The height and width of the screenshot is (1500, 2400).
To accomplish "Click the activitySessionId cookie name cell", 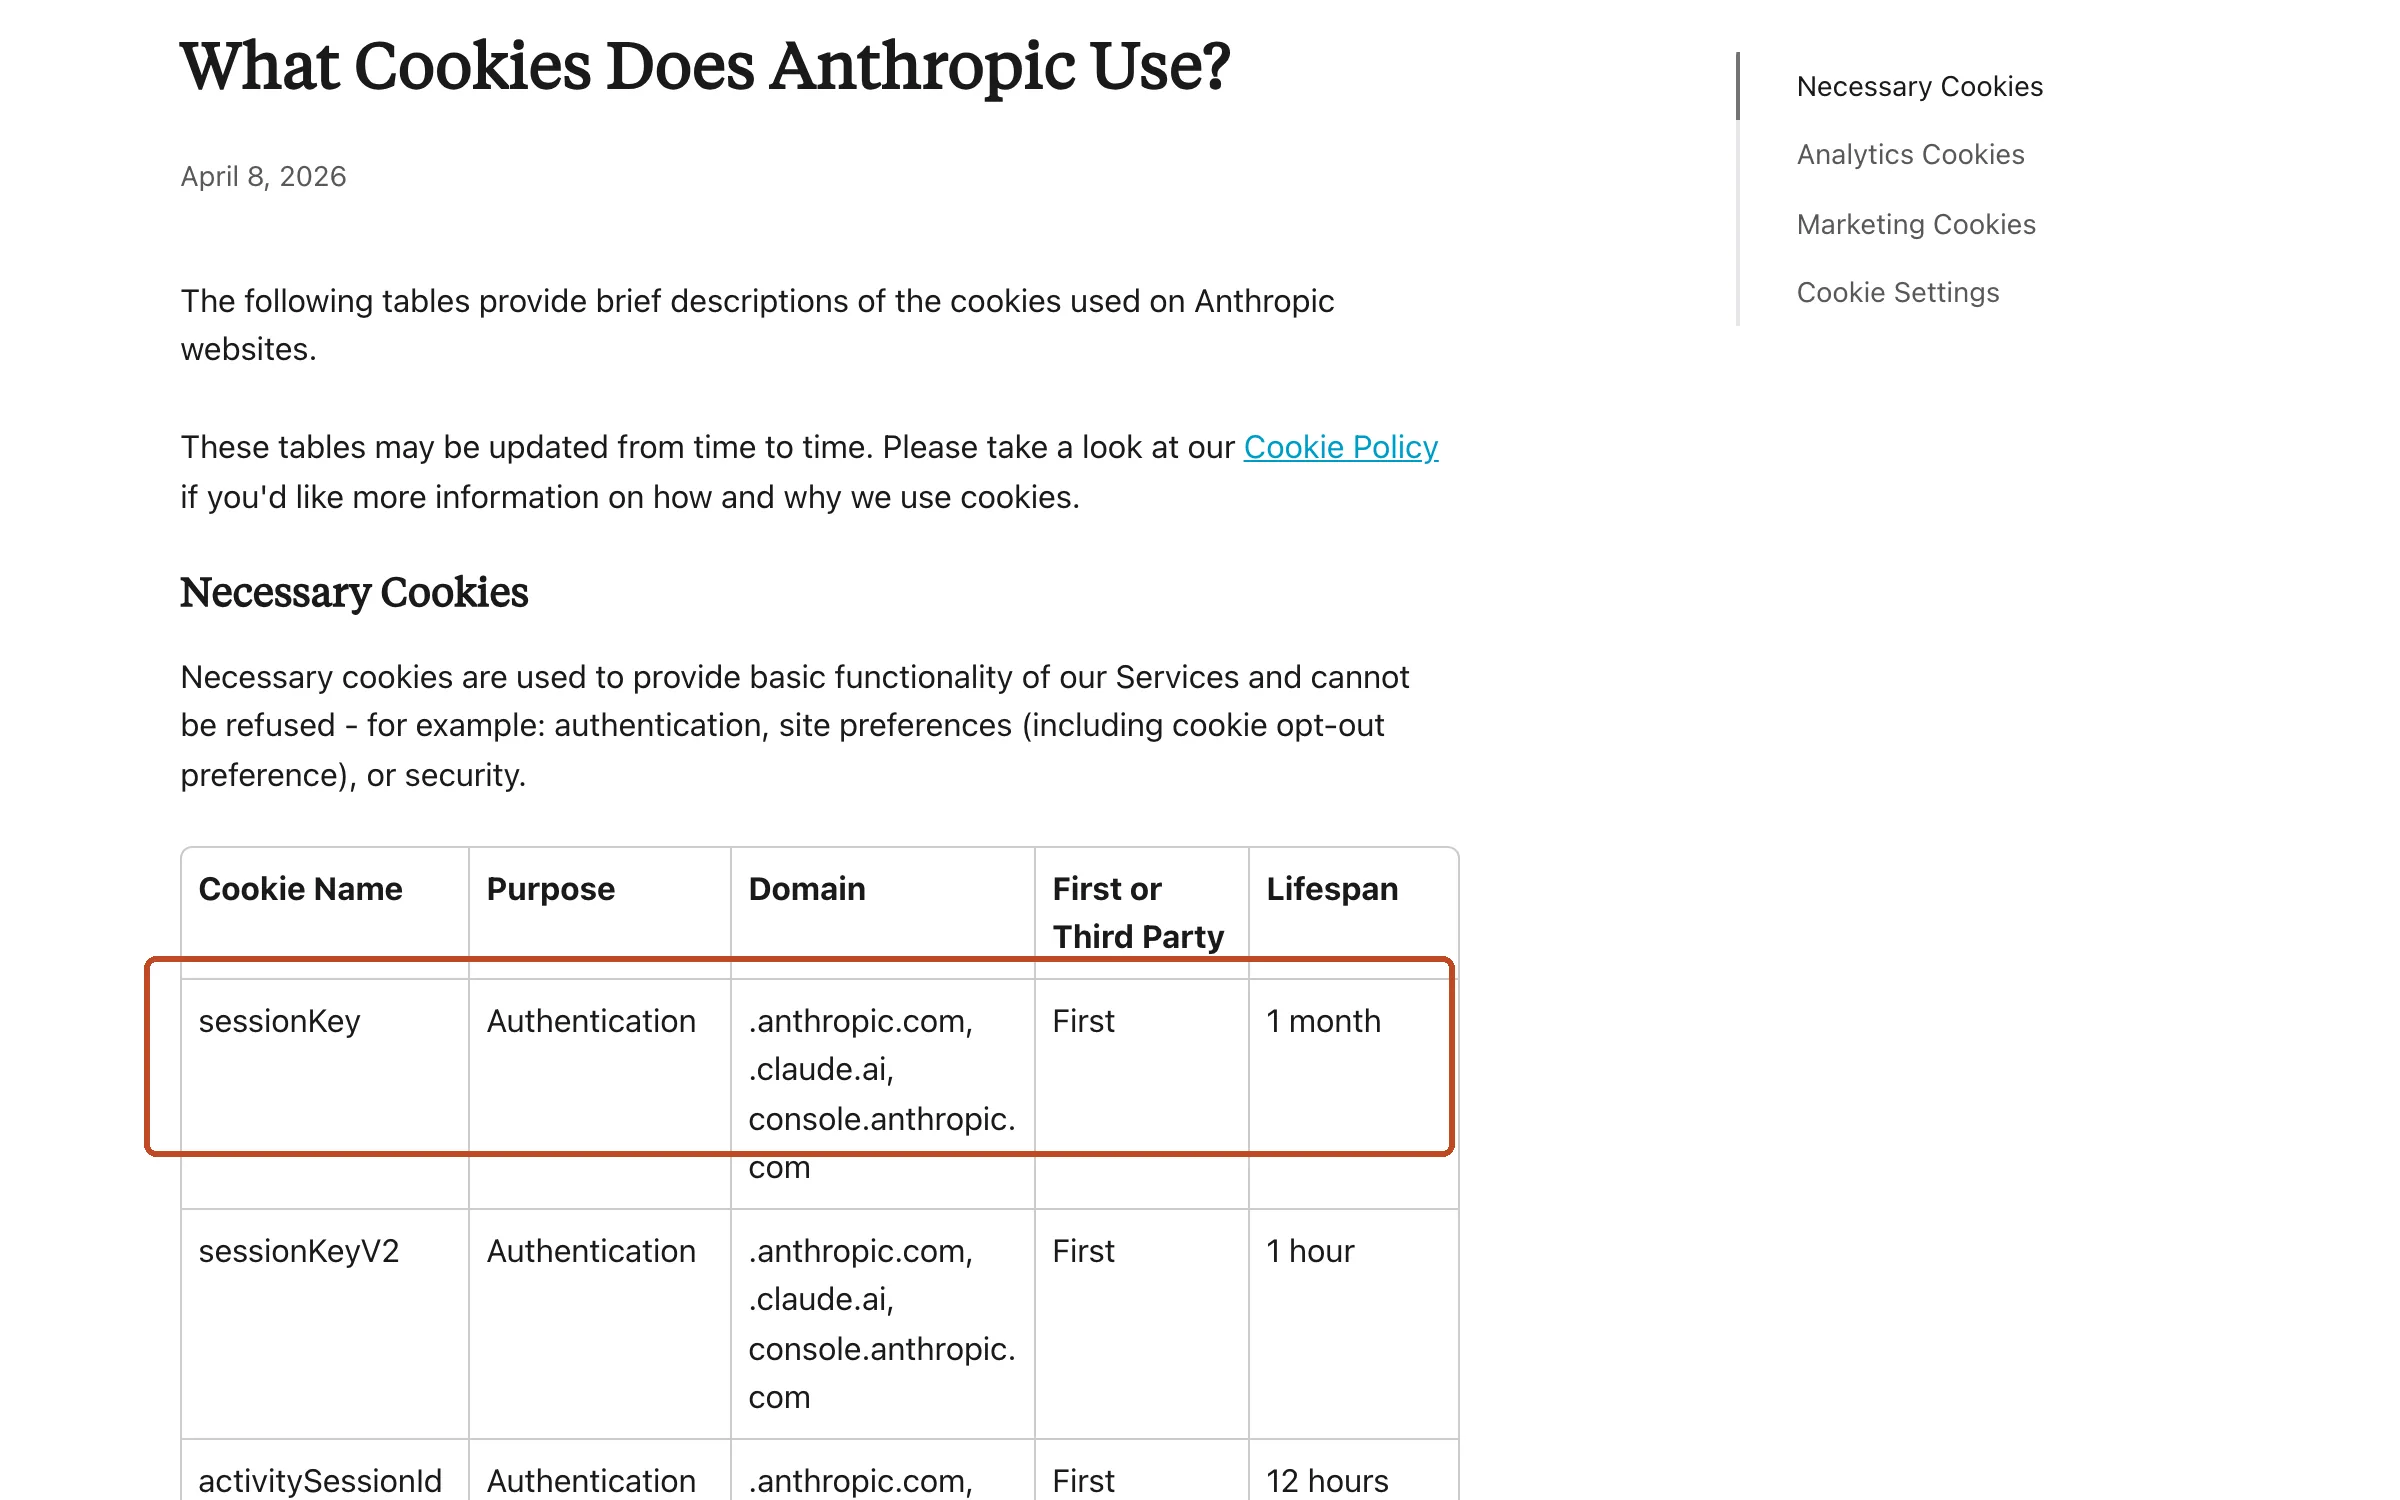I will click(320, 1481).
